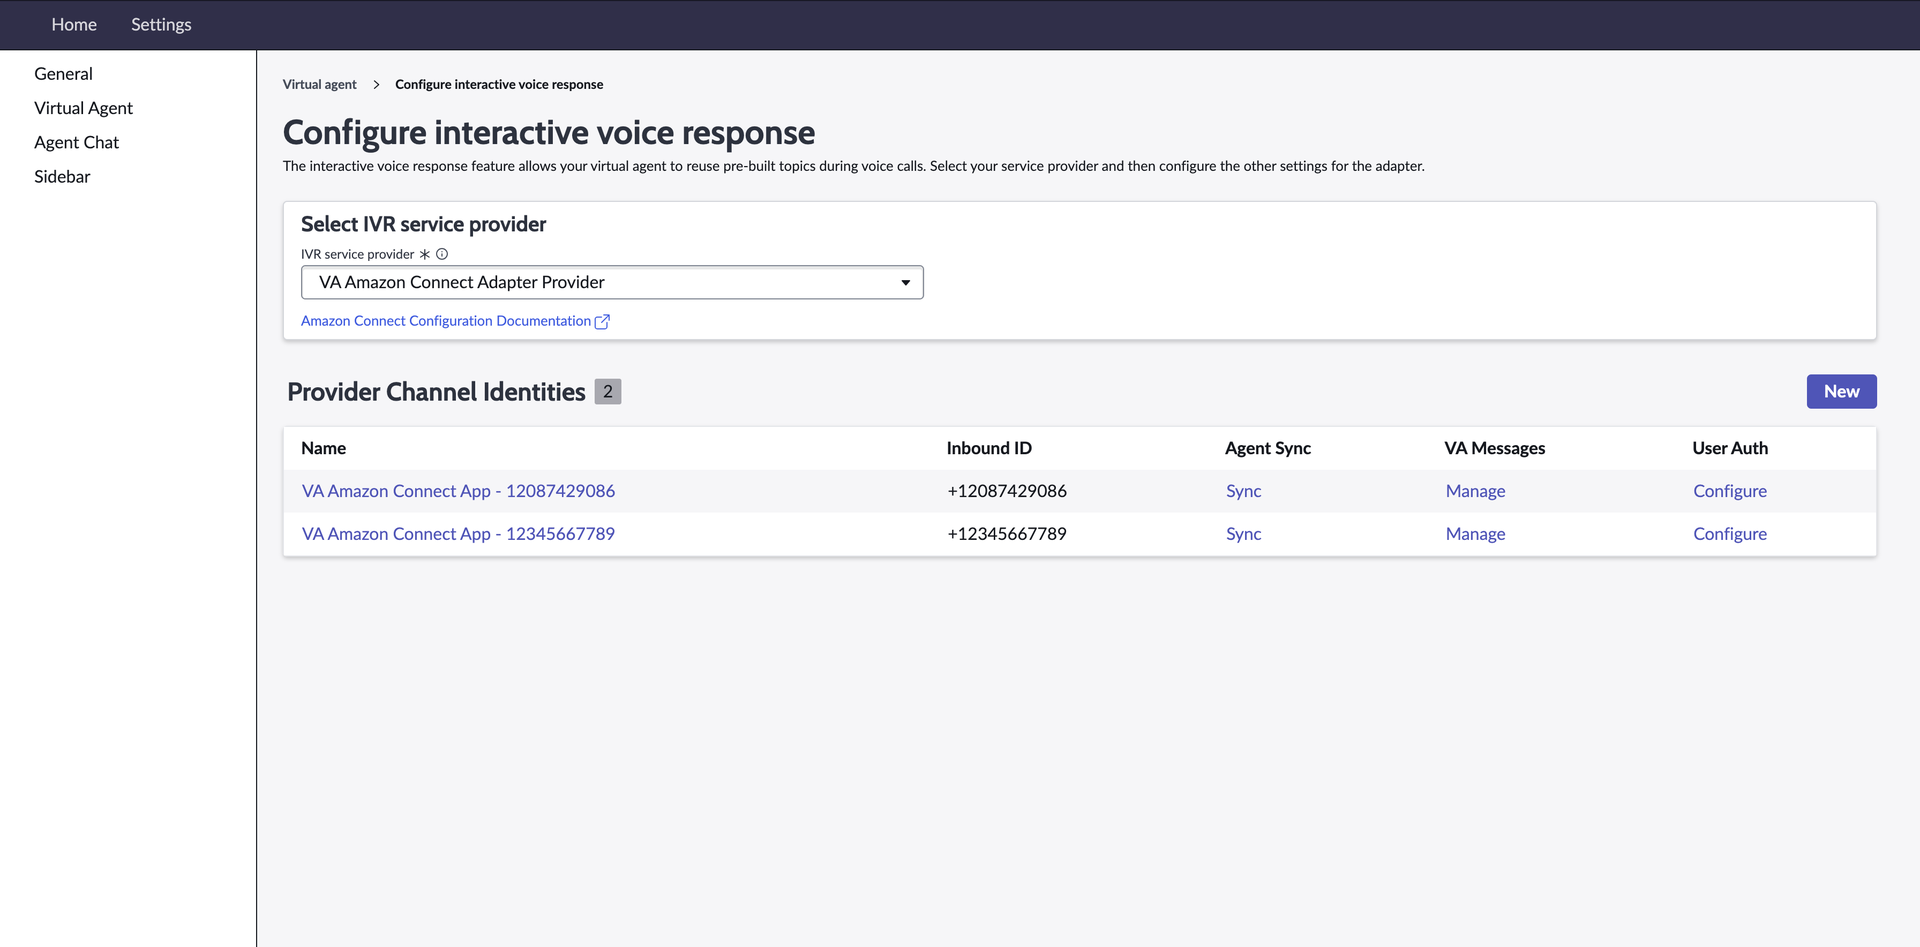Click Sync for the 12087429086 row
The width and height of the screenshot is (1920, 947).
point(1243,491)
